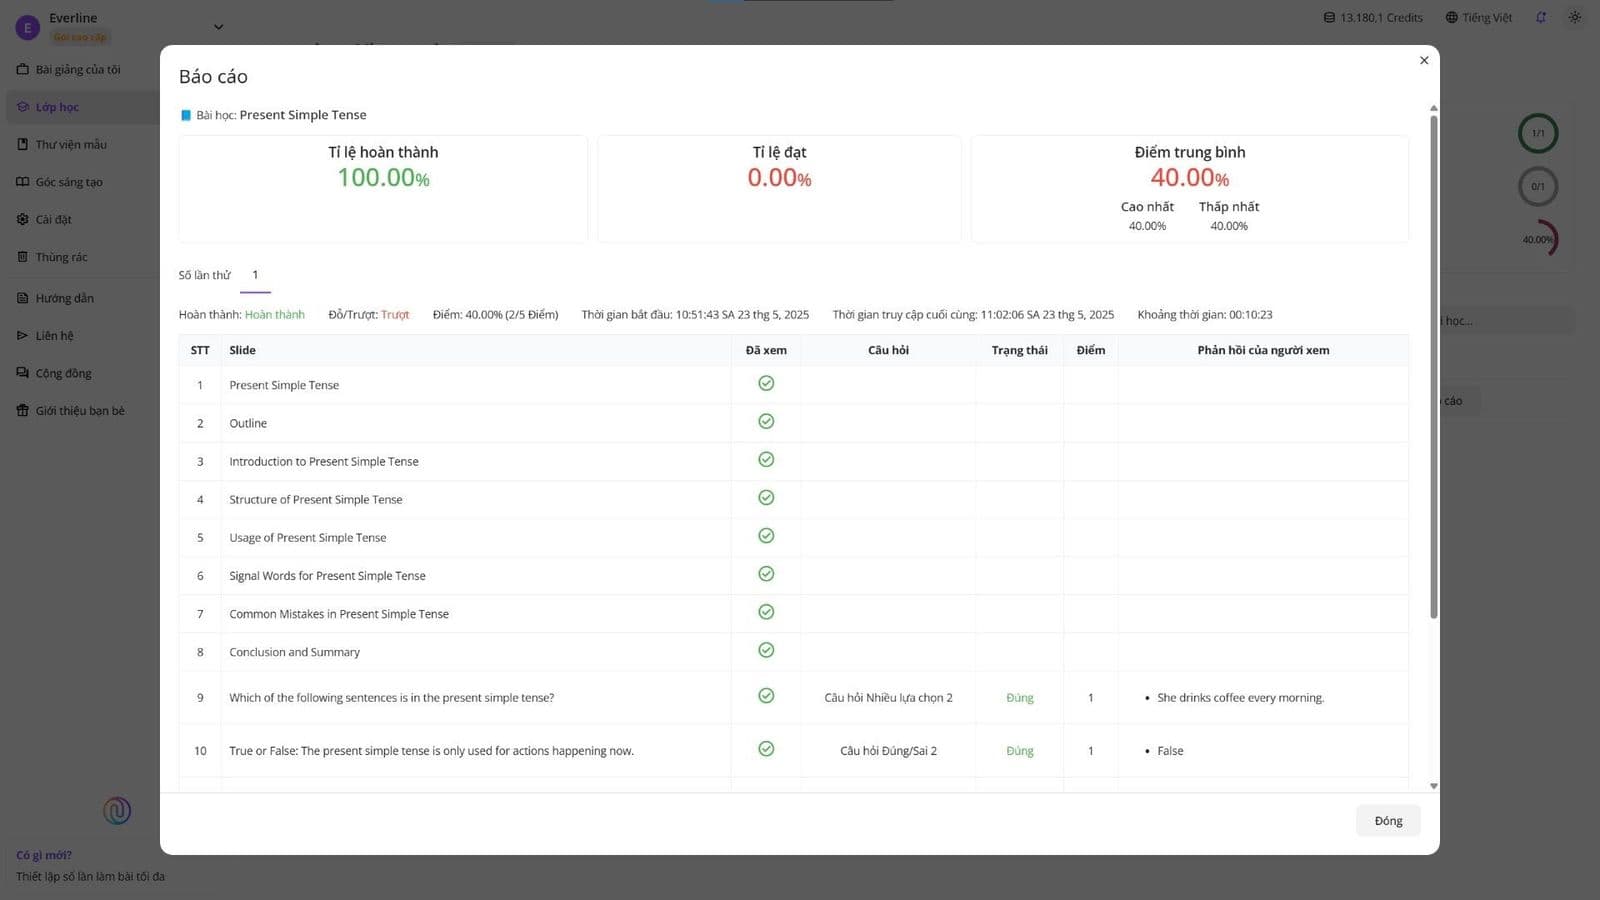
Task: Toggle light/dark theme sun icon
Action: (1575, 17)
